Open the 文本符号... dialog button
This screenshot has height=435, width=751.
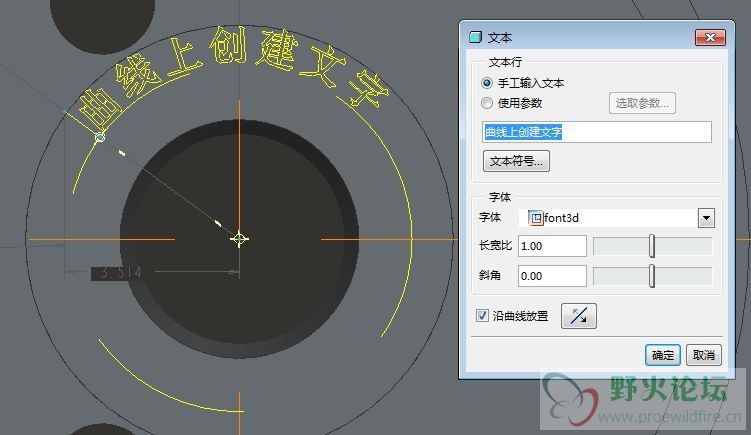[x=516, y=161]
